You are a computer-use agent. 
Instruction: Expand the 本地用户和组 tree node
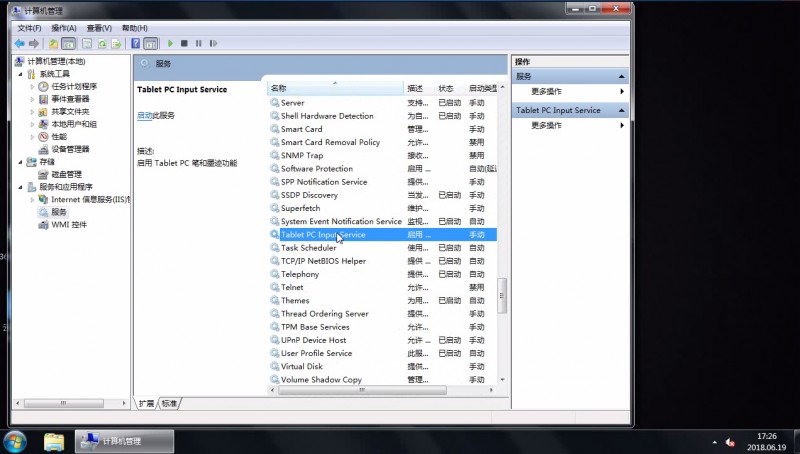32,124
